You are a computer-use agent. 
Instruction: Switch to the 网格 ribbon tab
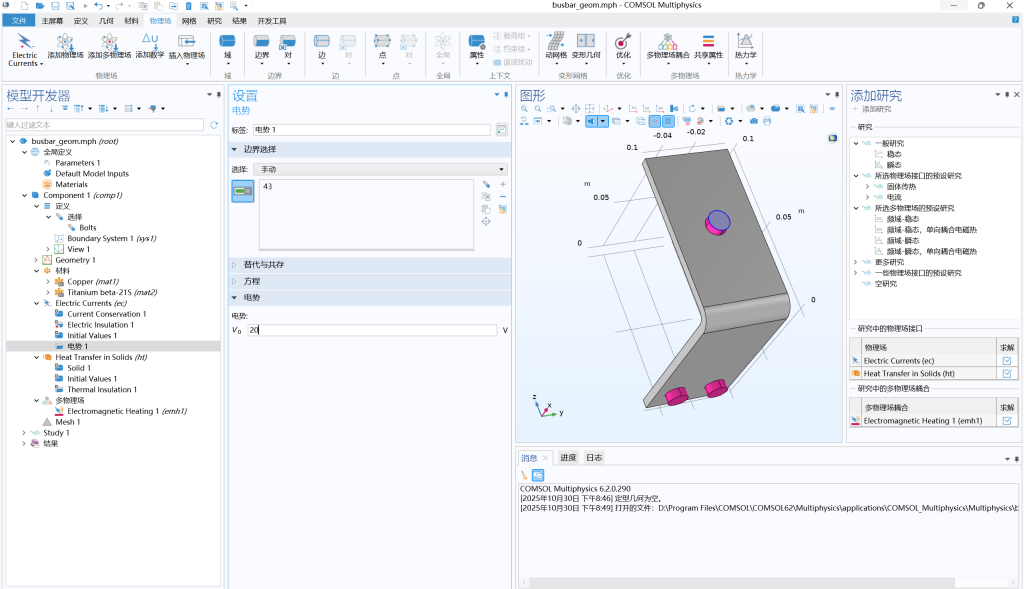pos(189,20)
